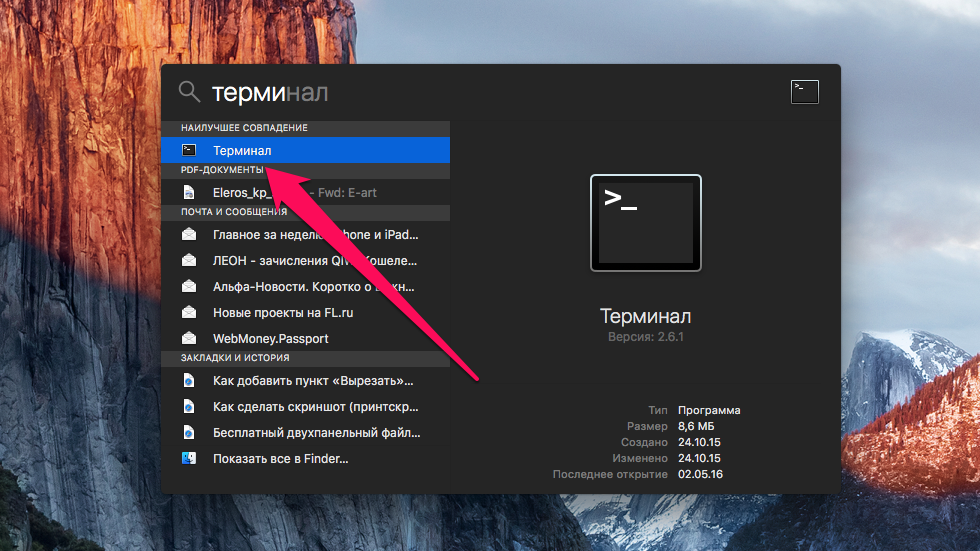Open the WebMoney.Passport mail result
The width and height of the screenshot is (980, 551).
coord(306,339)
